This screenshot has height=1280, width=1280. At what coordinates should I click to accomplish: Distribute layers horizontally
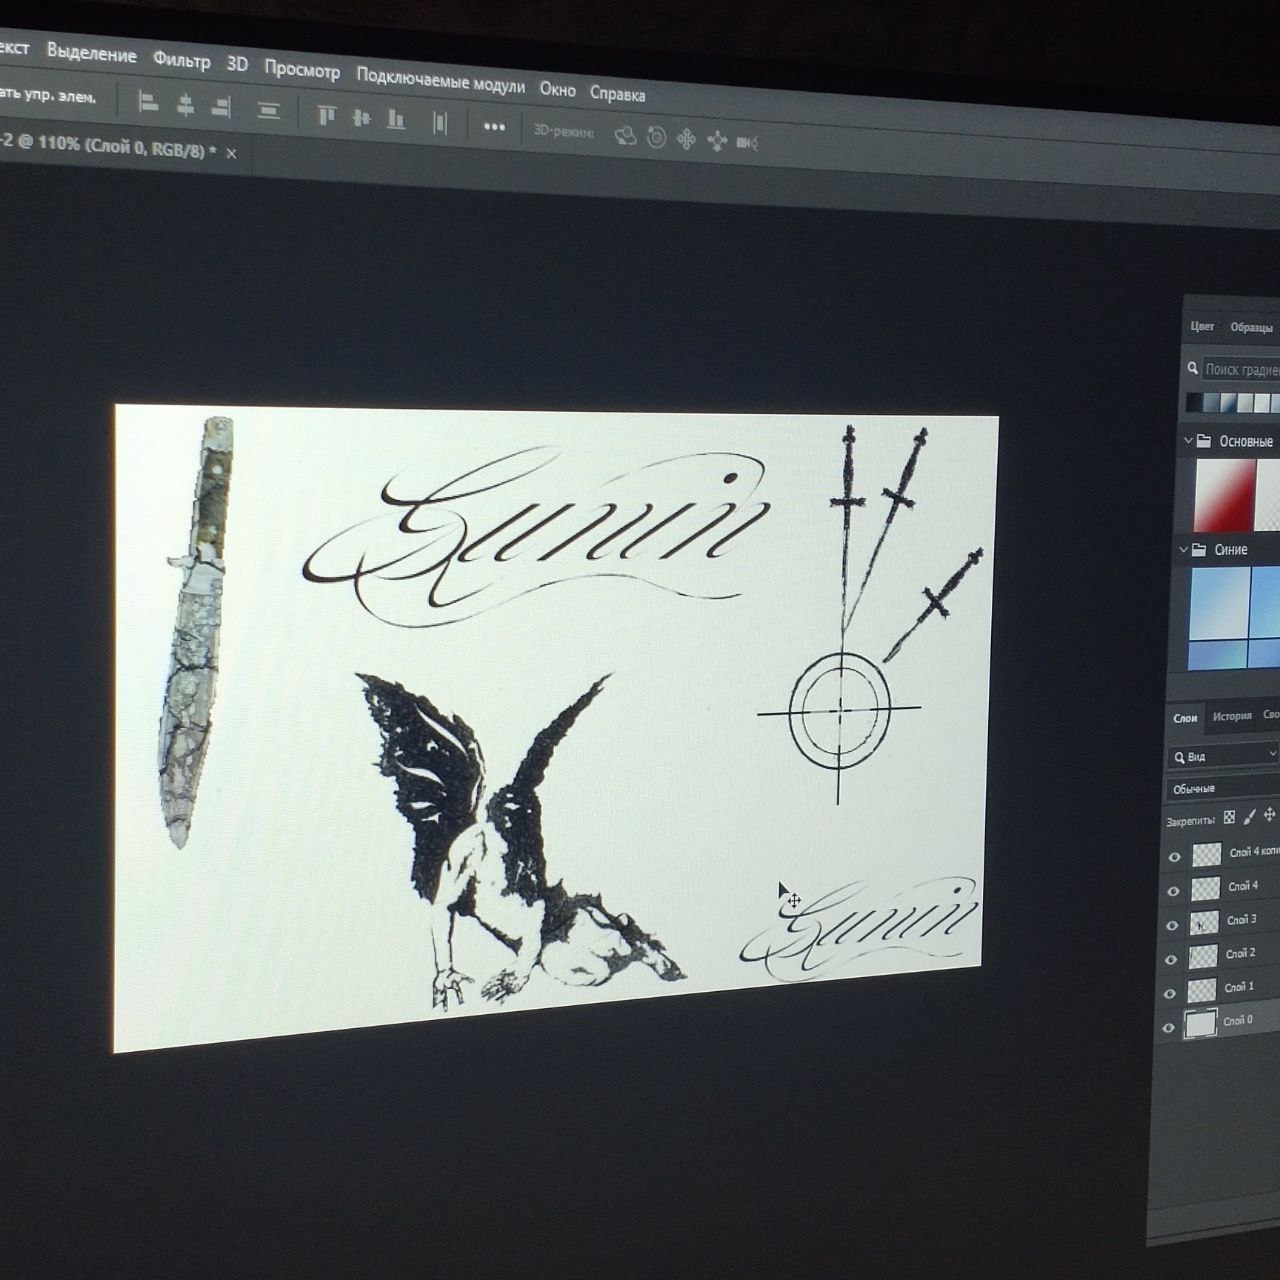pyautogui.click(x=440, y=123)
